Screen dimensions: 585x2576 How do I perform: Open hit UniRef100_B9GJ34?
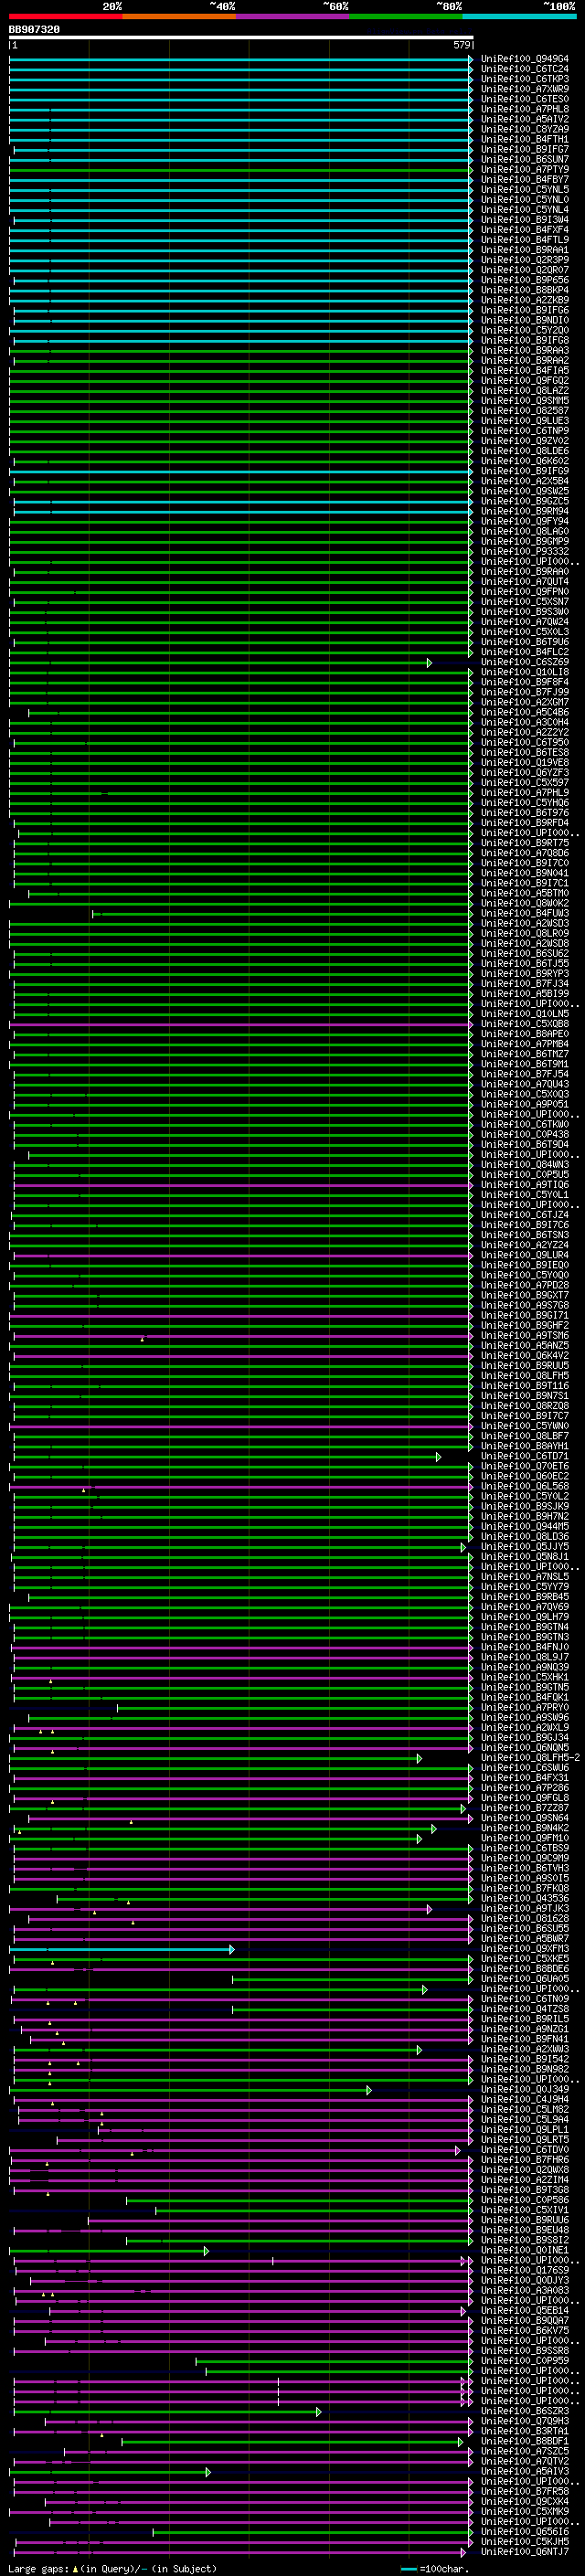(525, 1737)
